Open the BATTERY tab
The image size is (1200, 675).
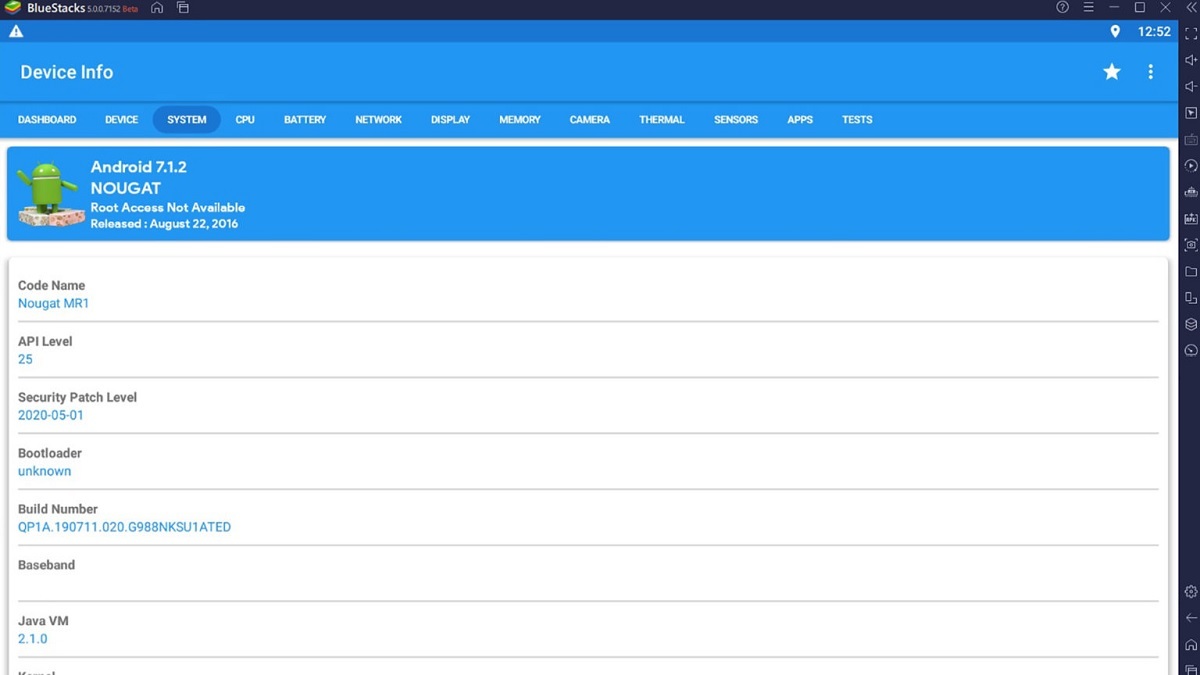pos(305,120)
